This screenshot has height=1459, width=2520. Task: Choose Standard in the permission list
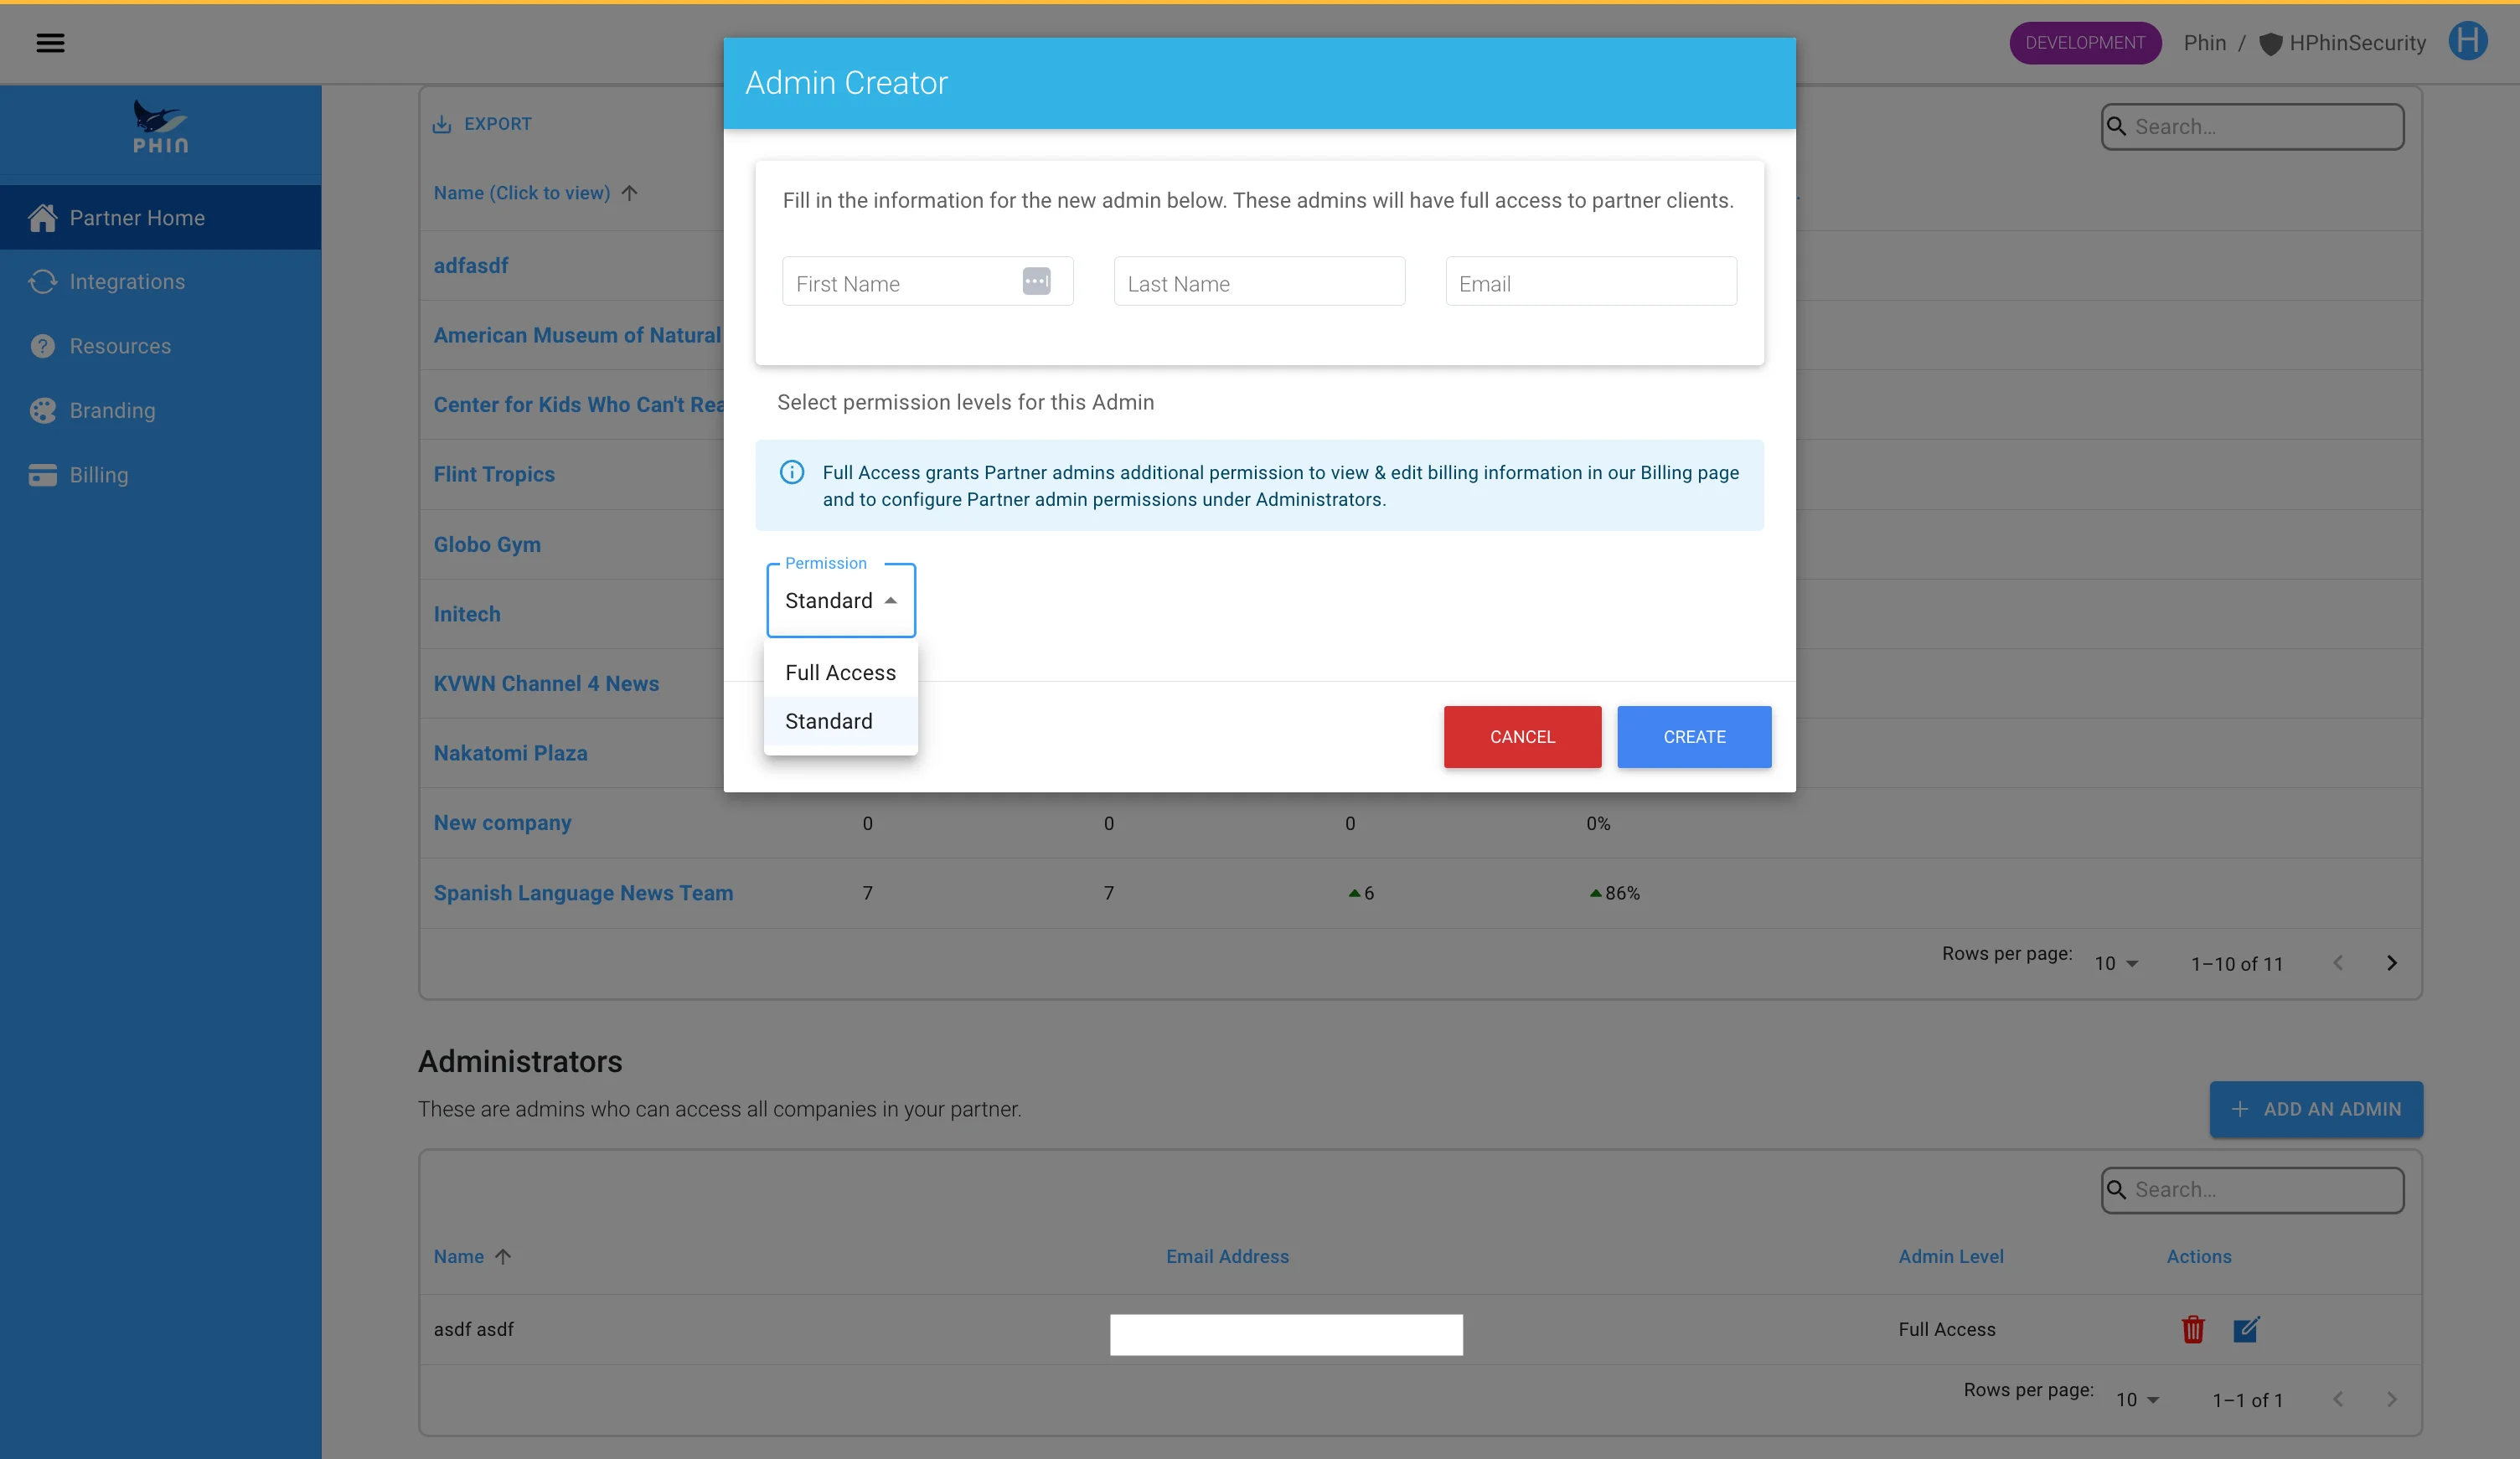(x=829, y=721)
